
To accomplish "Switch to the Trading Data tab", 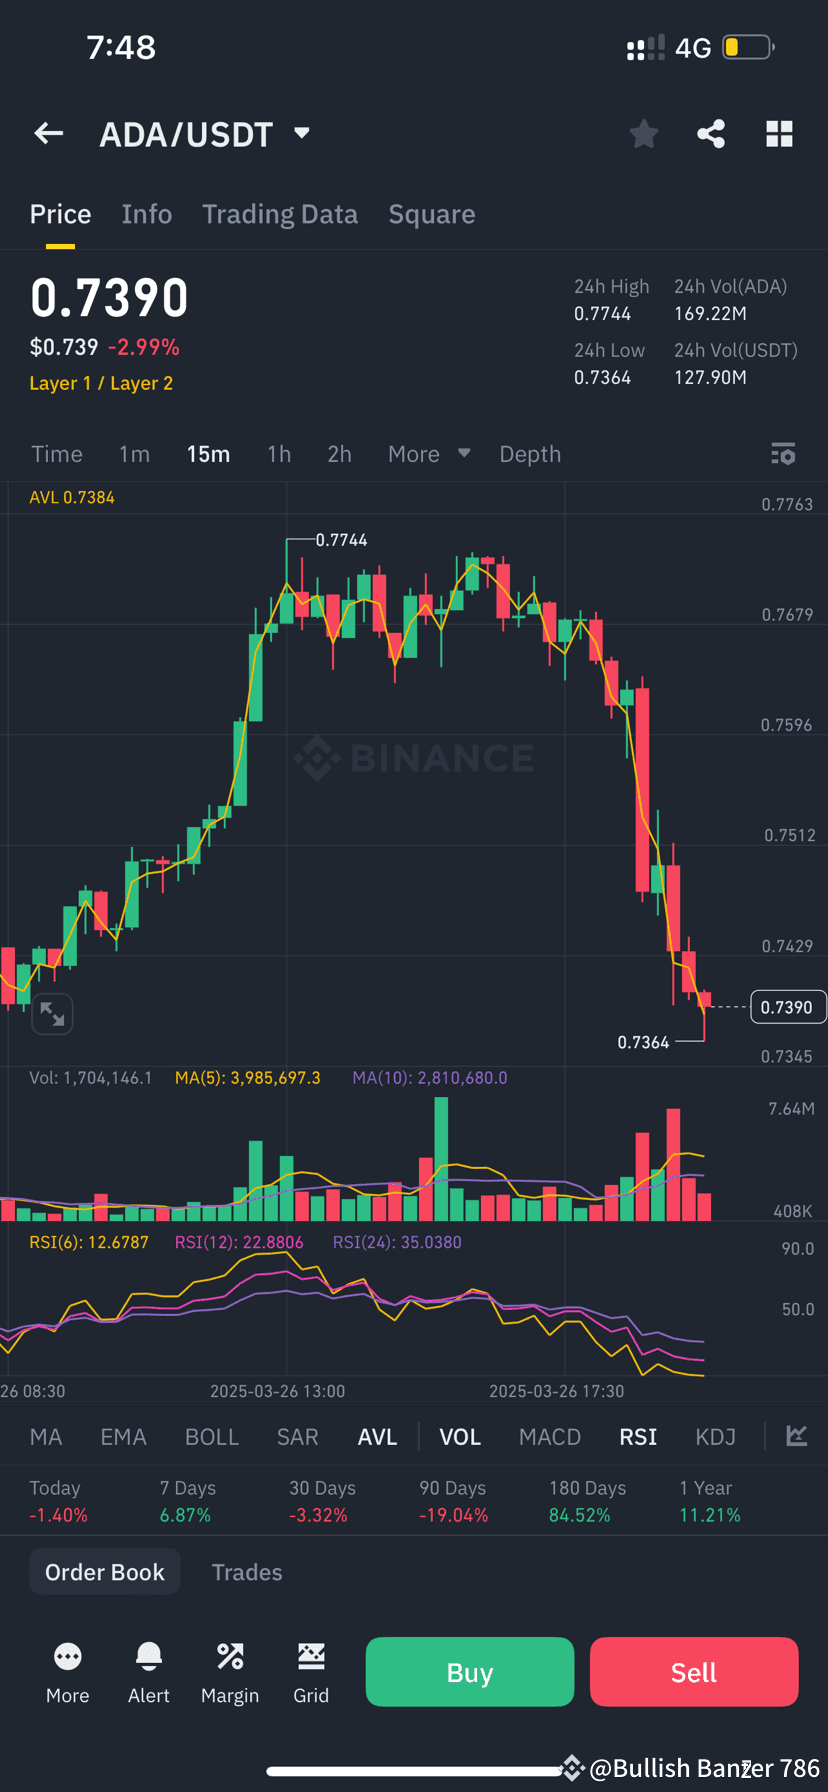I will point(280,213).
